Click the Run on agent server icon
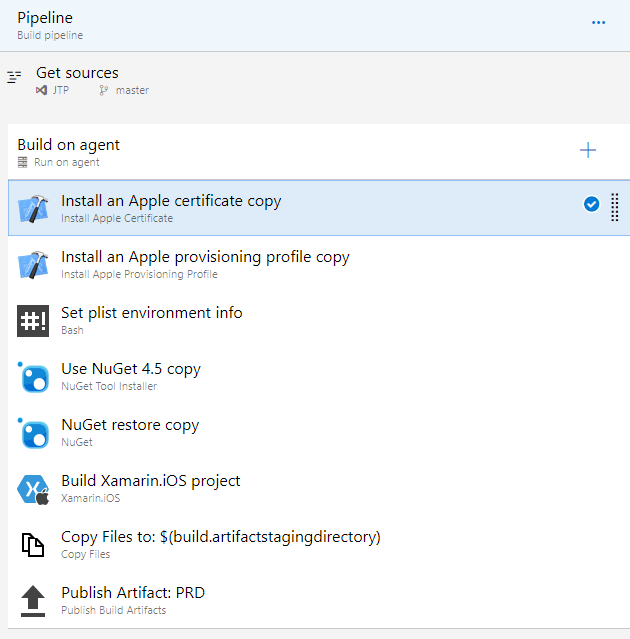630x639 pixels. click(x=22, y=162)
